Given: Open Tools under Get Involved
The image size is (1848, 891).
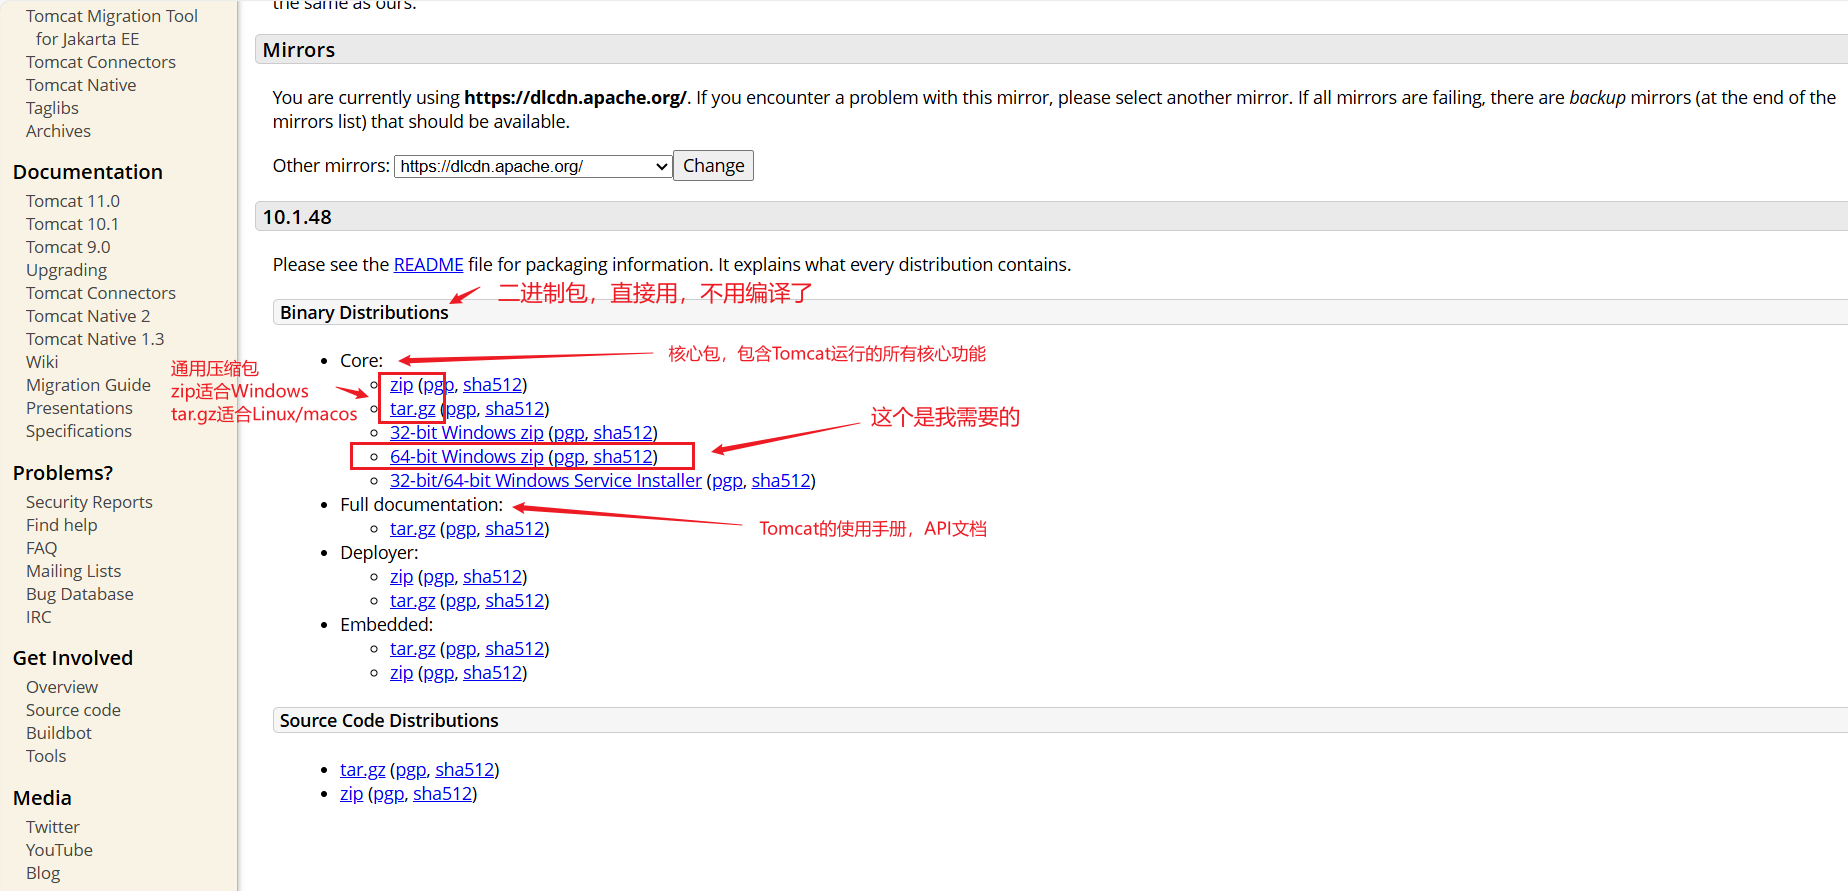Looking at the screenshot, I should (46, 756).
